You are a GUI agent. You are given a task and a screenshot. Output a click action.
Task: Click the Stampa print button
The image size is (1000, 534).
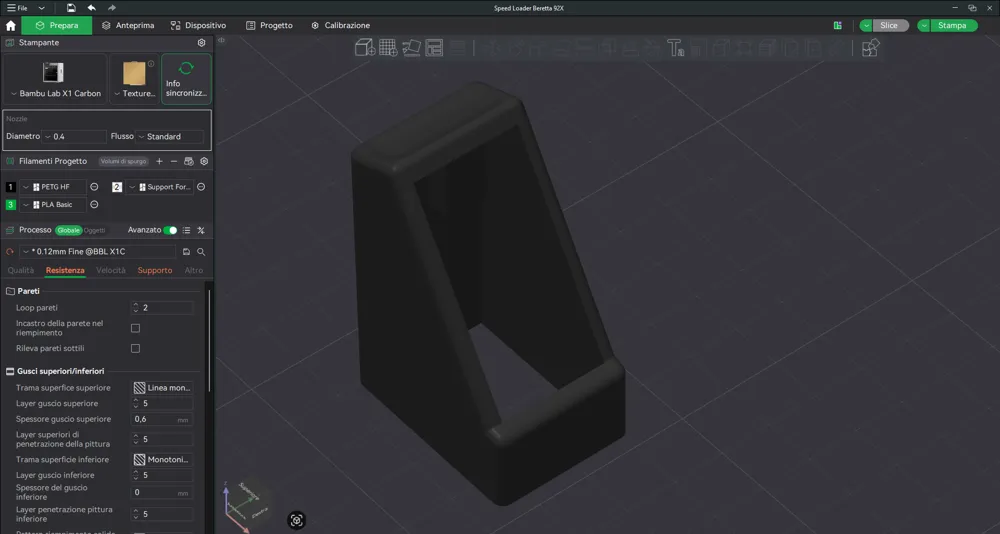(952, 26)
